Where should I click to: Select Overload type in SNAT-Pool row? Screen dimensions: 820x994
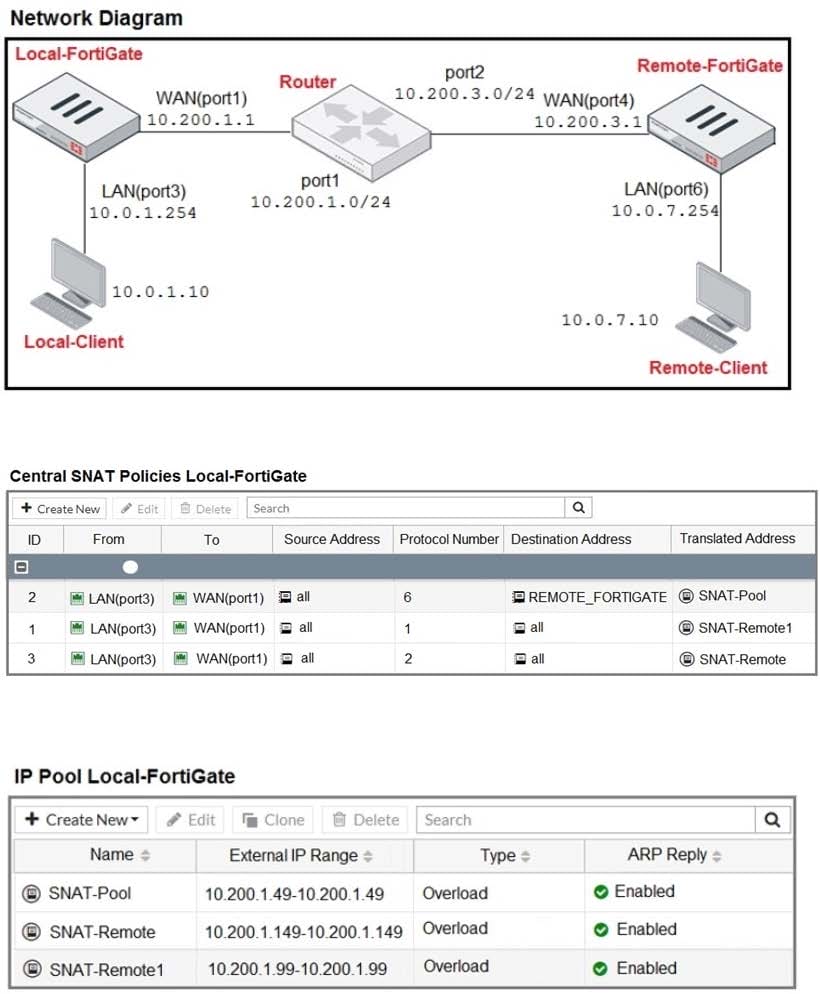pyautogui.click(x=455, y=893)
